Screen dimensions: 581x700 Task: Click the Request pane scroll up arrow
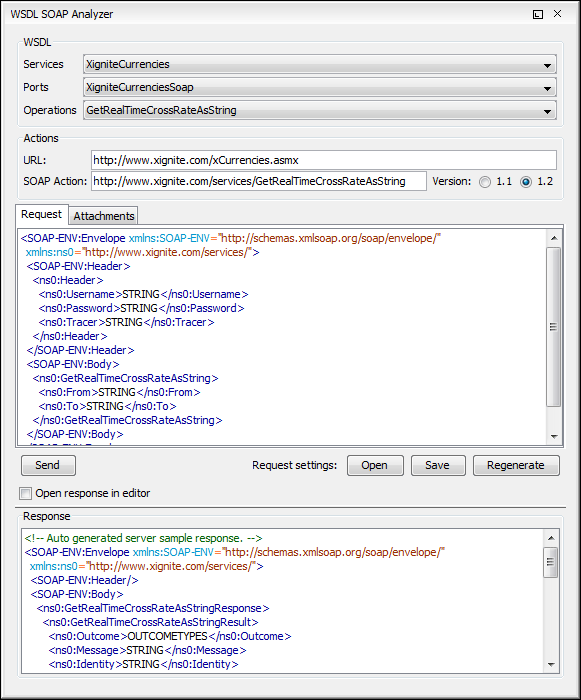tap(554, 238)
